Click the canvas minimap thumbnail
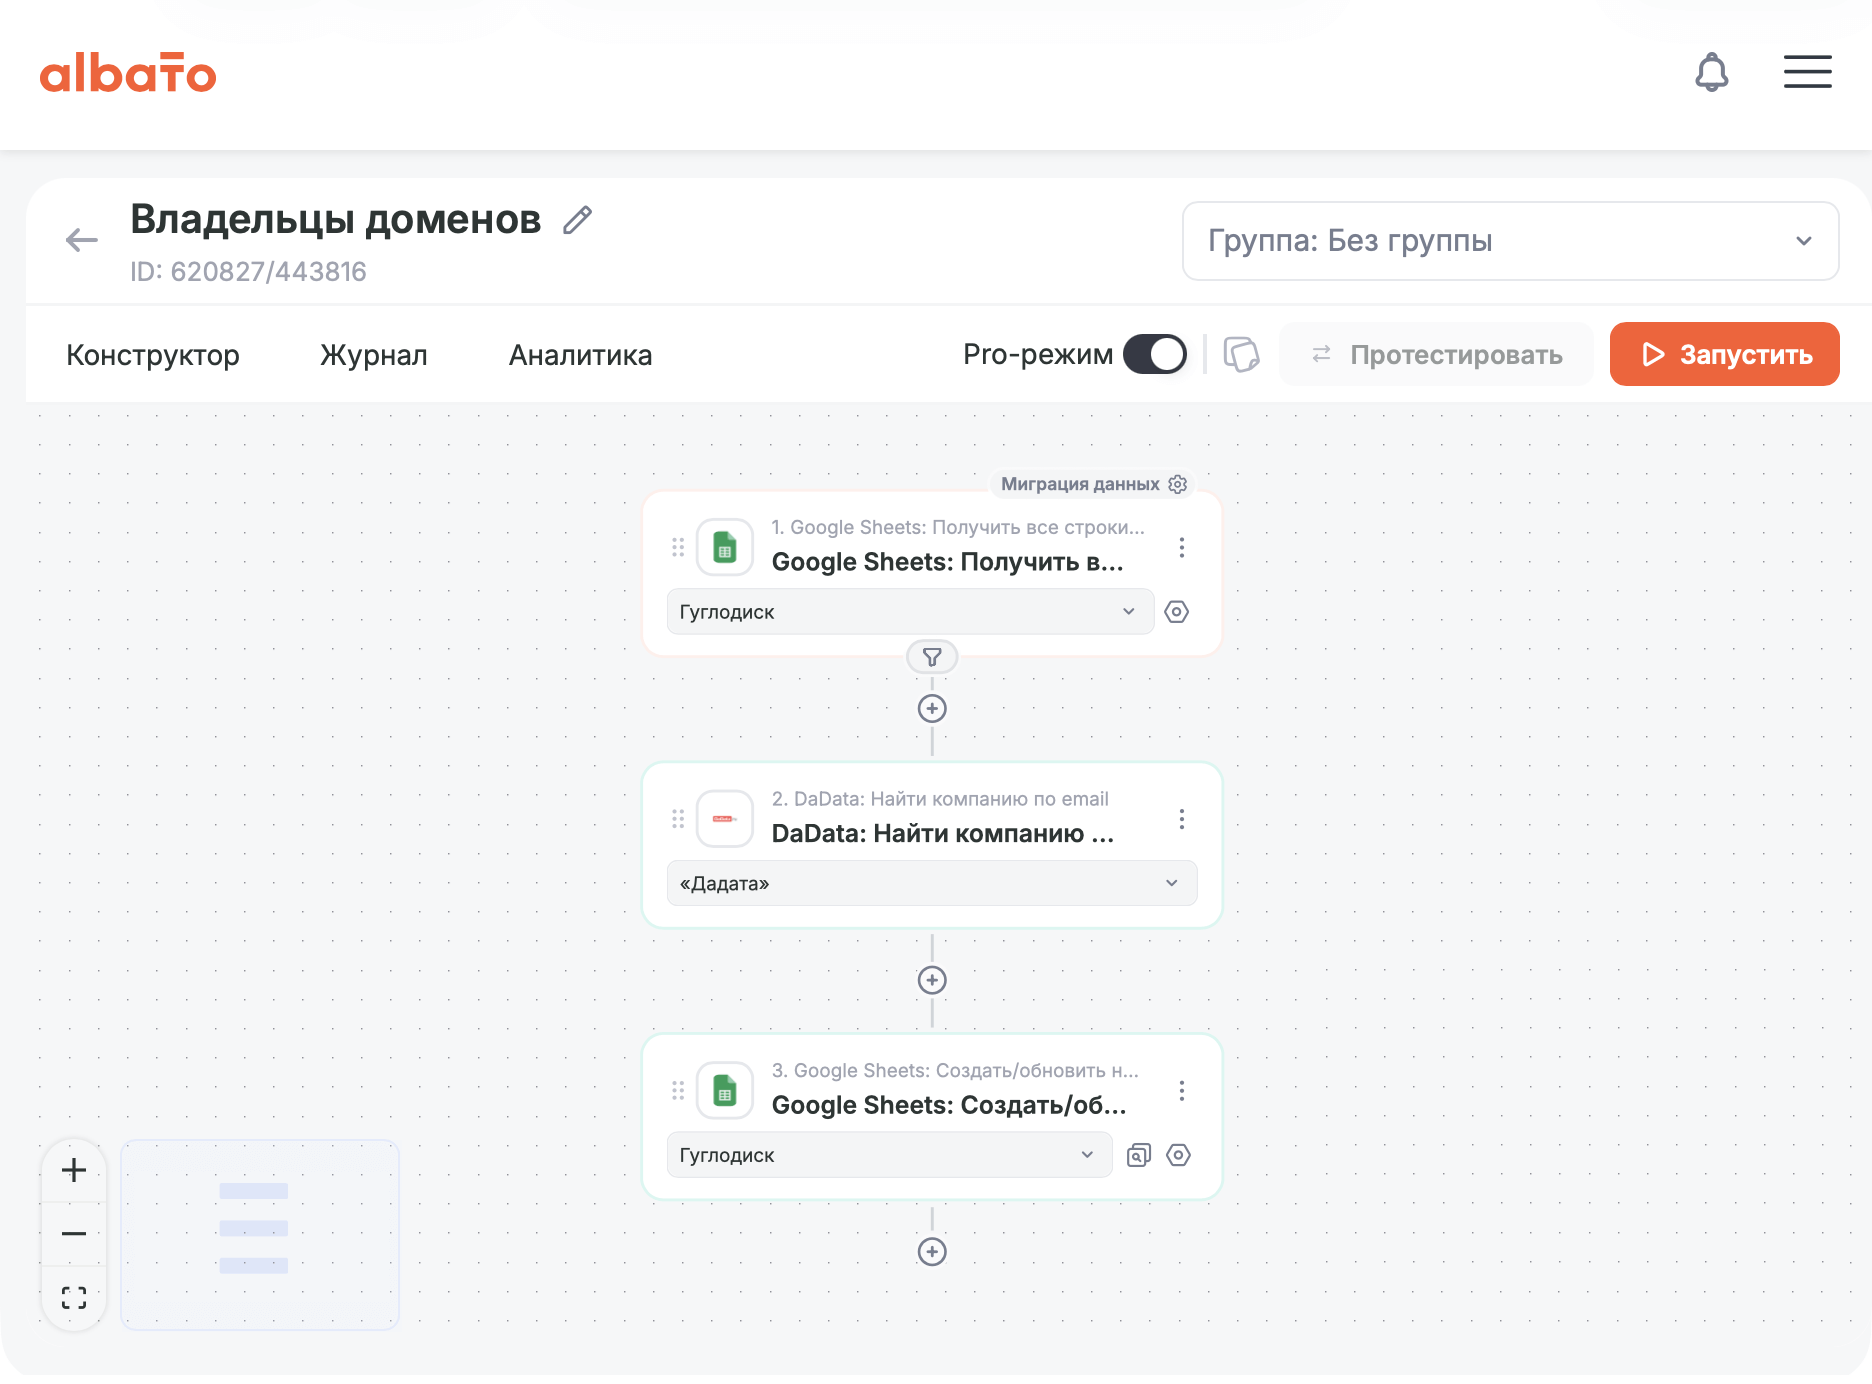 pyautogui.click(x=259, y=1234)
